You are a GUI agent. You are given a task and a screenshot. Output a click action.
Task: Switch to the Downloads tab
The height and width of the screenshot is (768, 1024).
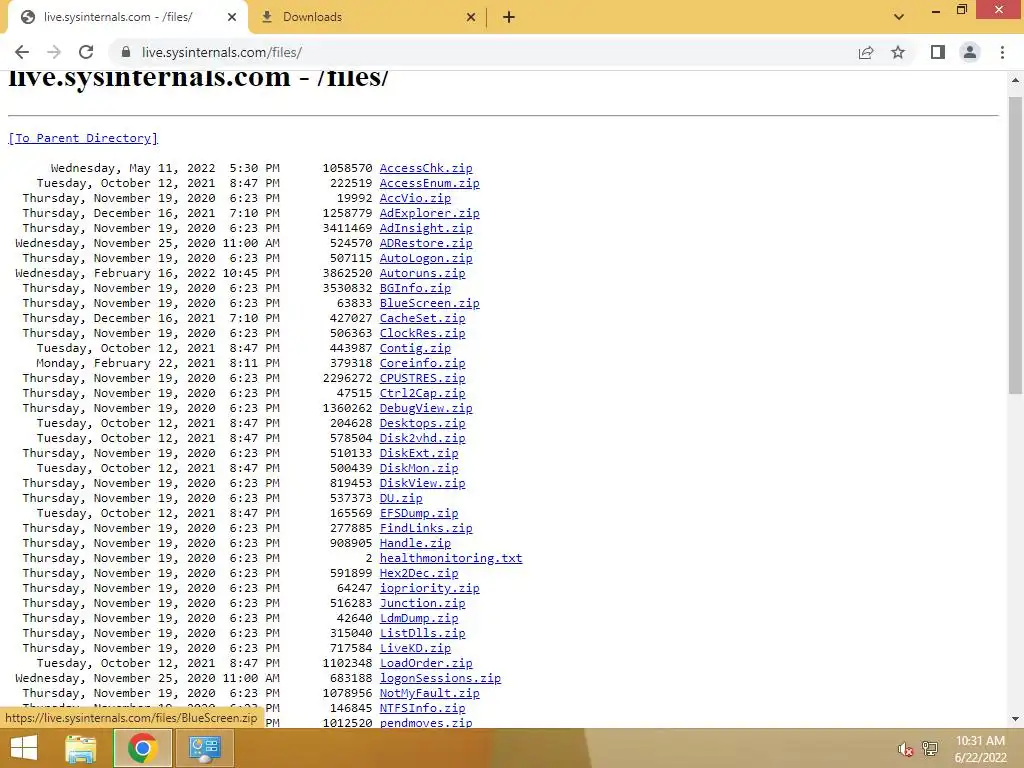(368, 18)
